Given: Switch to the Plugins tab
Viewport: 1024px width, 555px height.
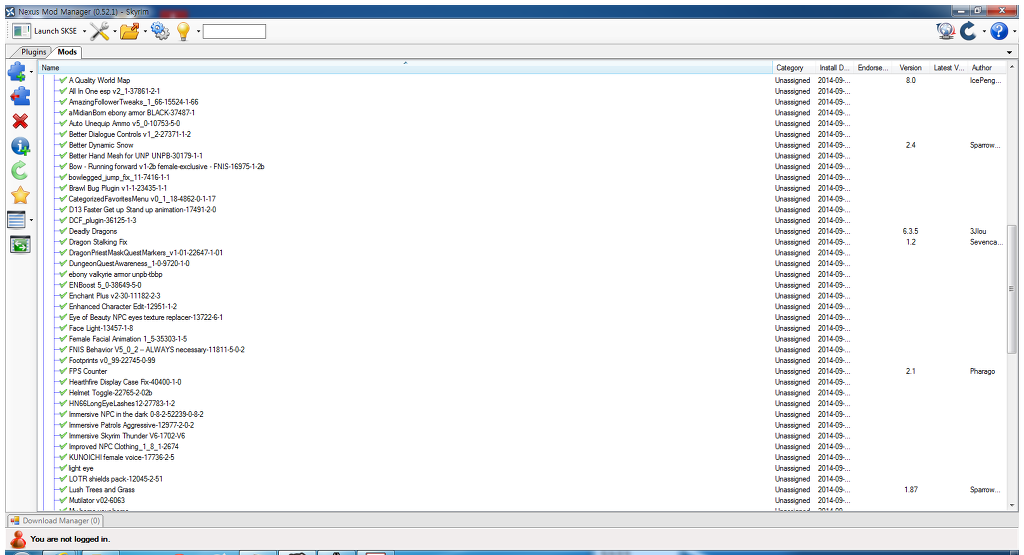Looking at the screenshot, I should (x=33, y=52).
